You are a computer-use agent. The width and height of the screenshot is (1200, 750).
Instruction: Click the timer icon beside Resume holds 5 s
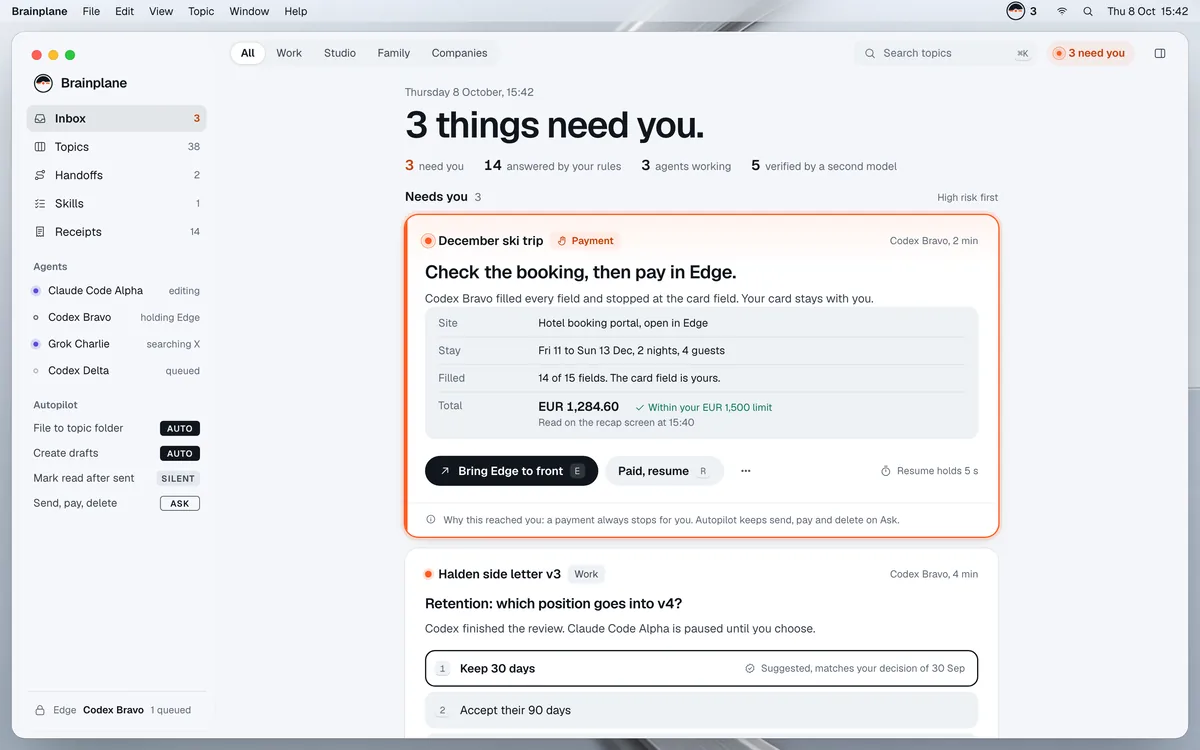885,471
